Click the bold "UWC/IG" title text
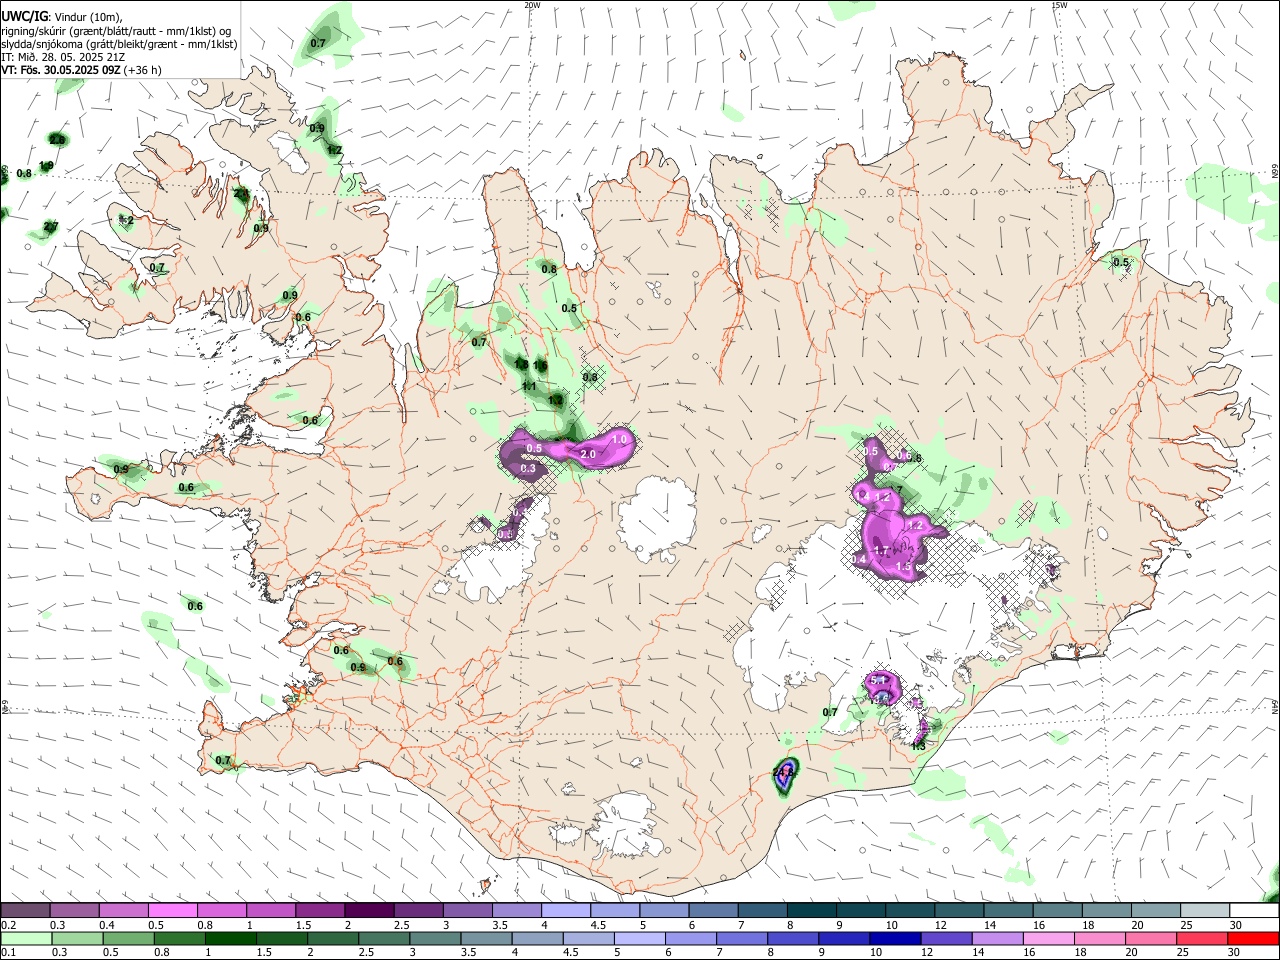This screenshot has height=960, width=1280. (24, 17)
